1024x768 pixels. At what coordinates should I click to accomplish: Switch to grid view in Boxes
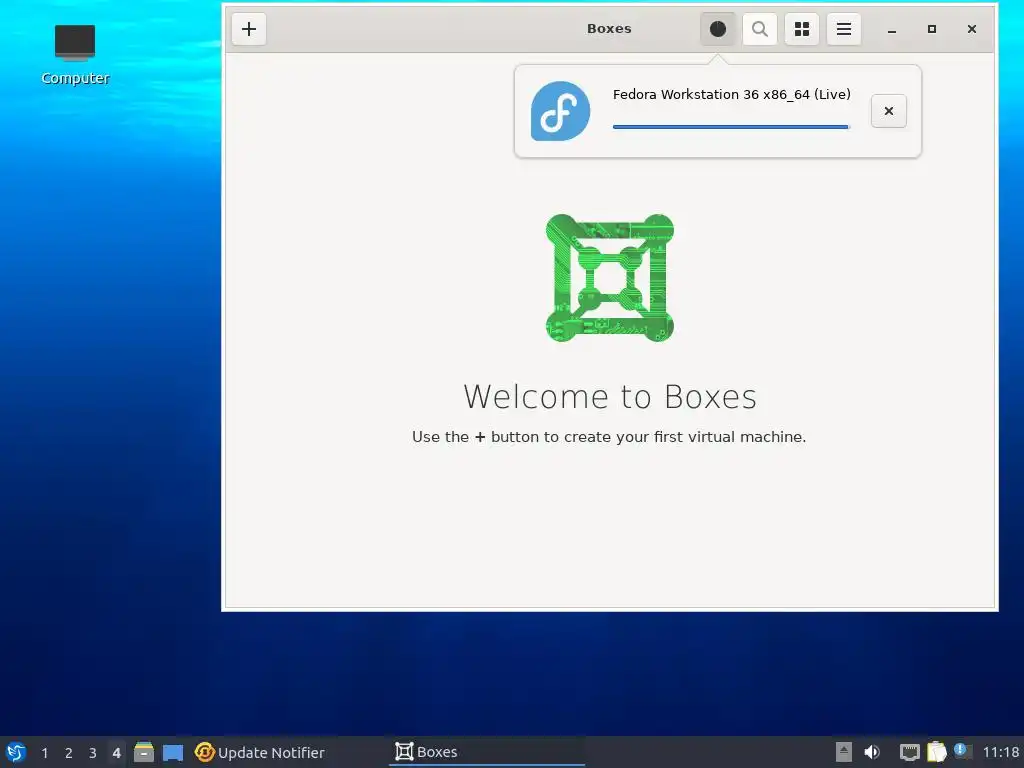click(802, 29)
